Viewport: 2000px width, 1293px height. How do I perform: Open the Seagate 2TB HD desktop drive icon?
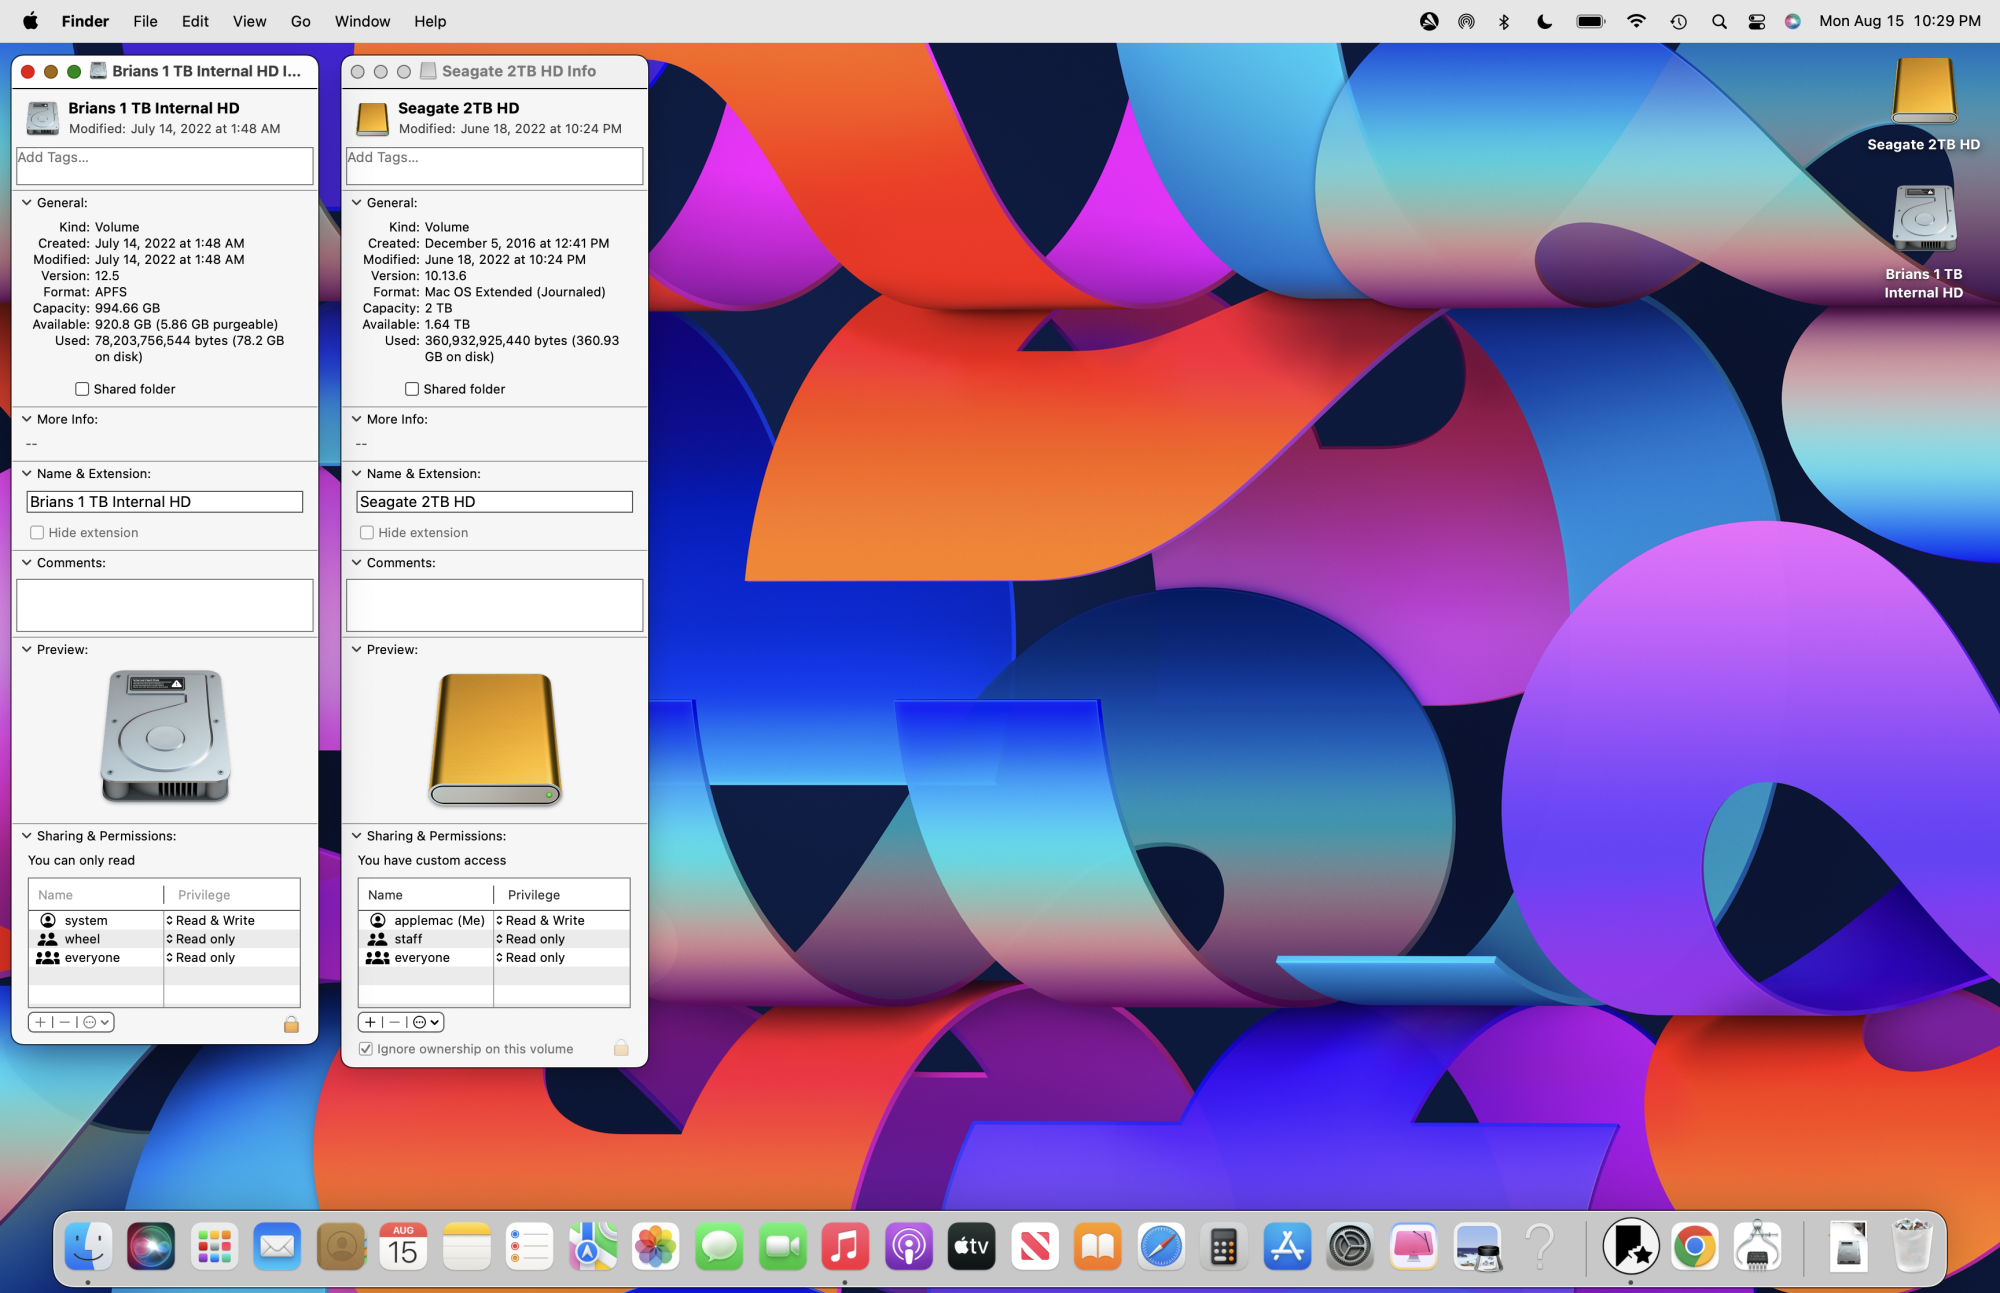coord(1923,92)
